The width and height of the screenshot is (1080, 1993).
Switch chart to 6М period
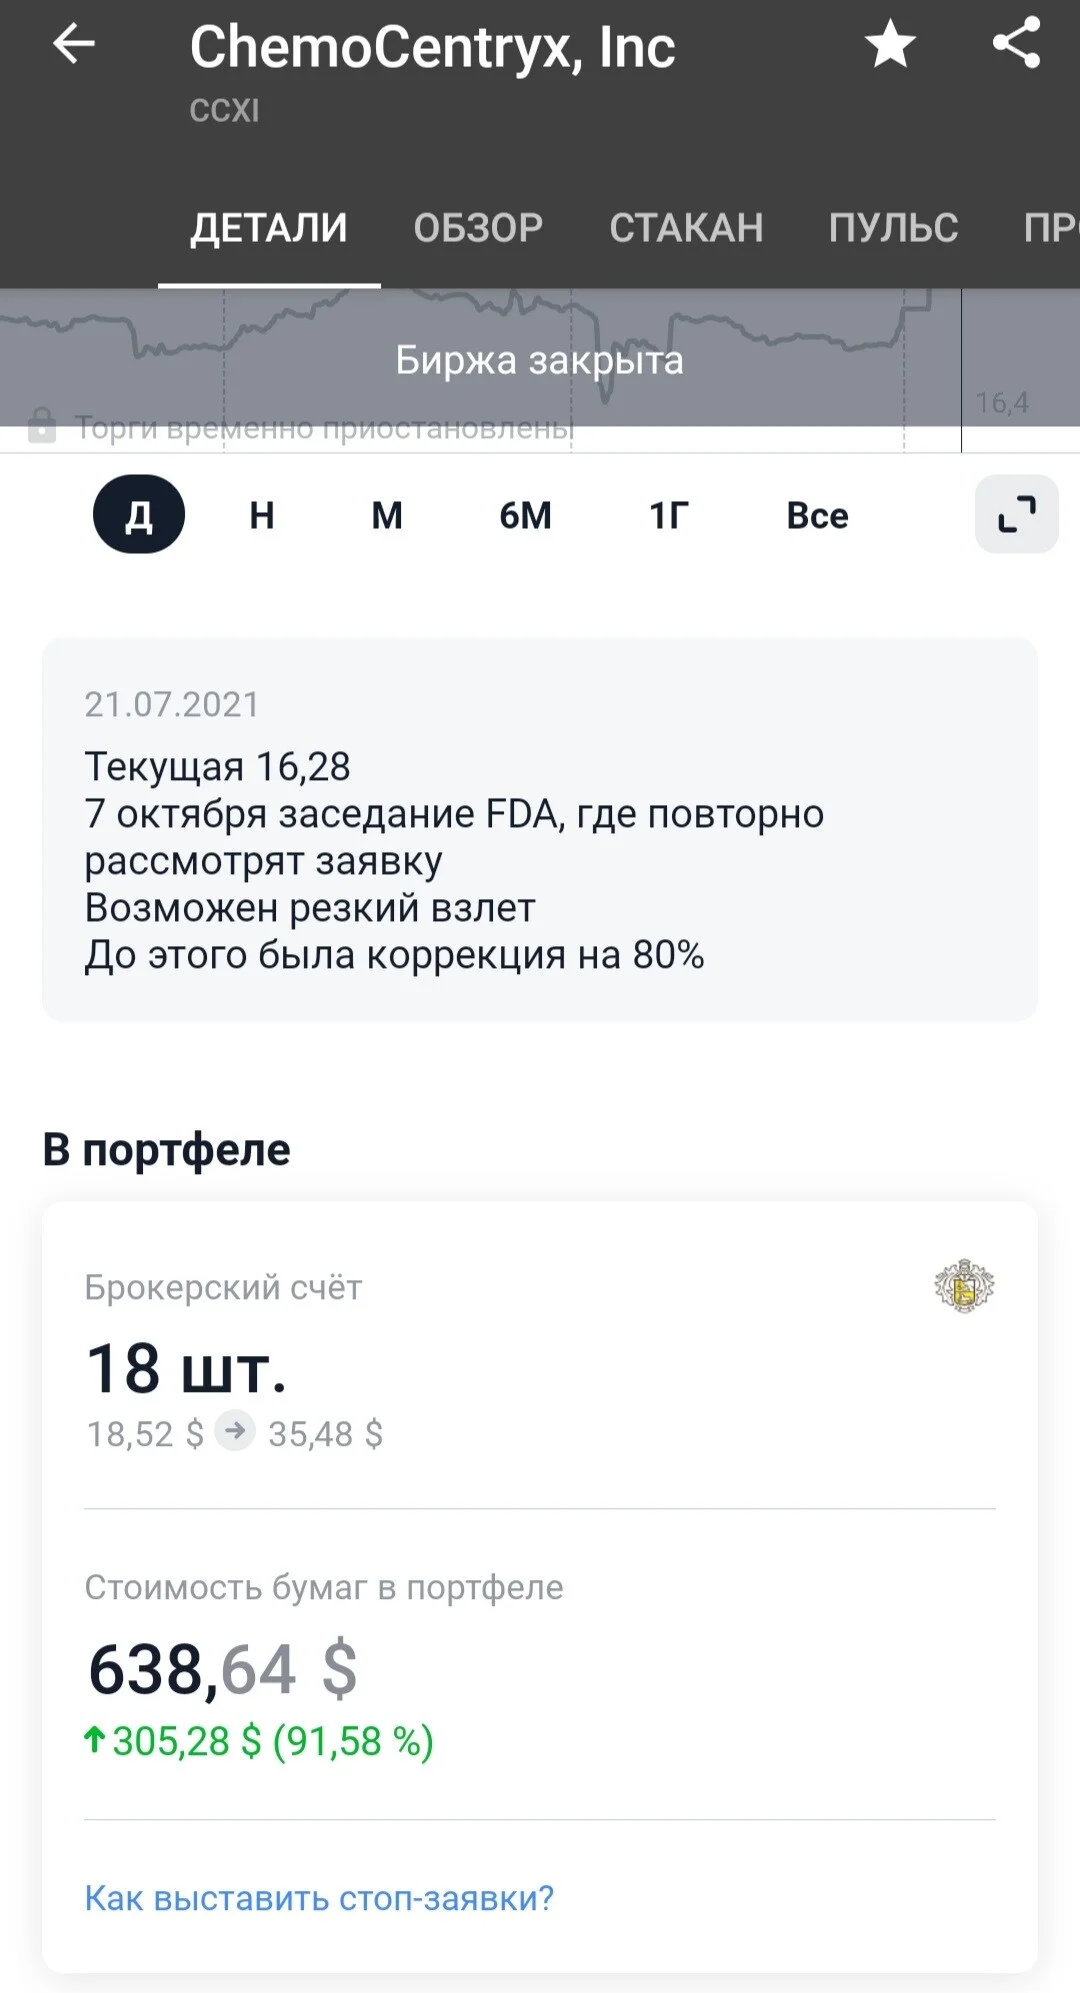525,515
